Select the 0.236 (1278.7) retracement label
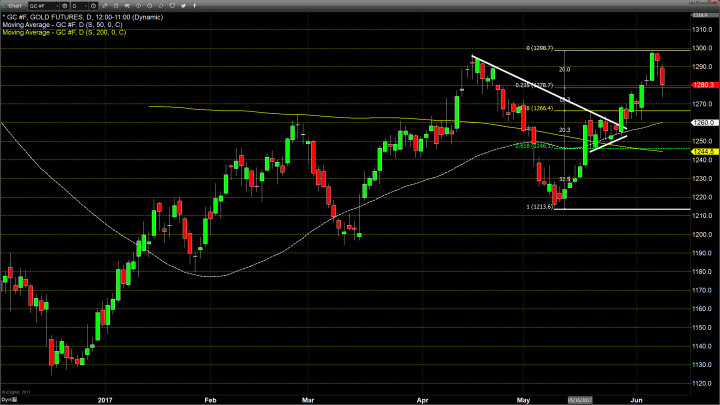720x405 pixels. (x=534, y=85)
